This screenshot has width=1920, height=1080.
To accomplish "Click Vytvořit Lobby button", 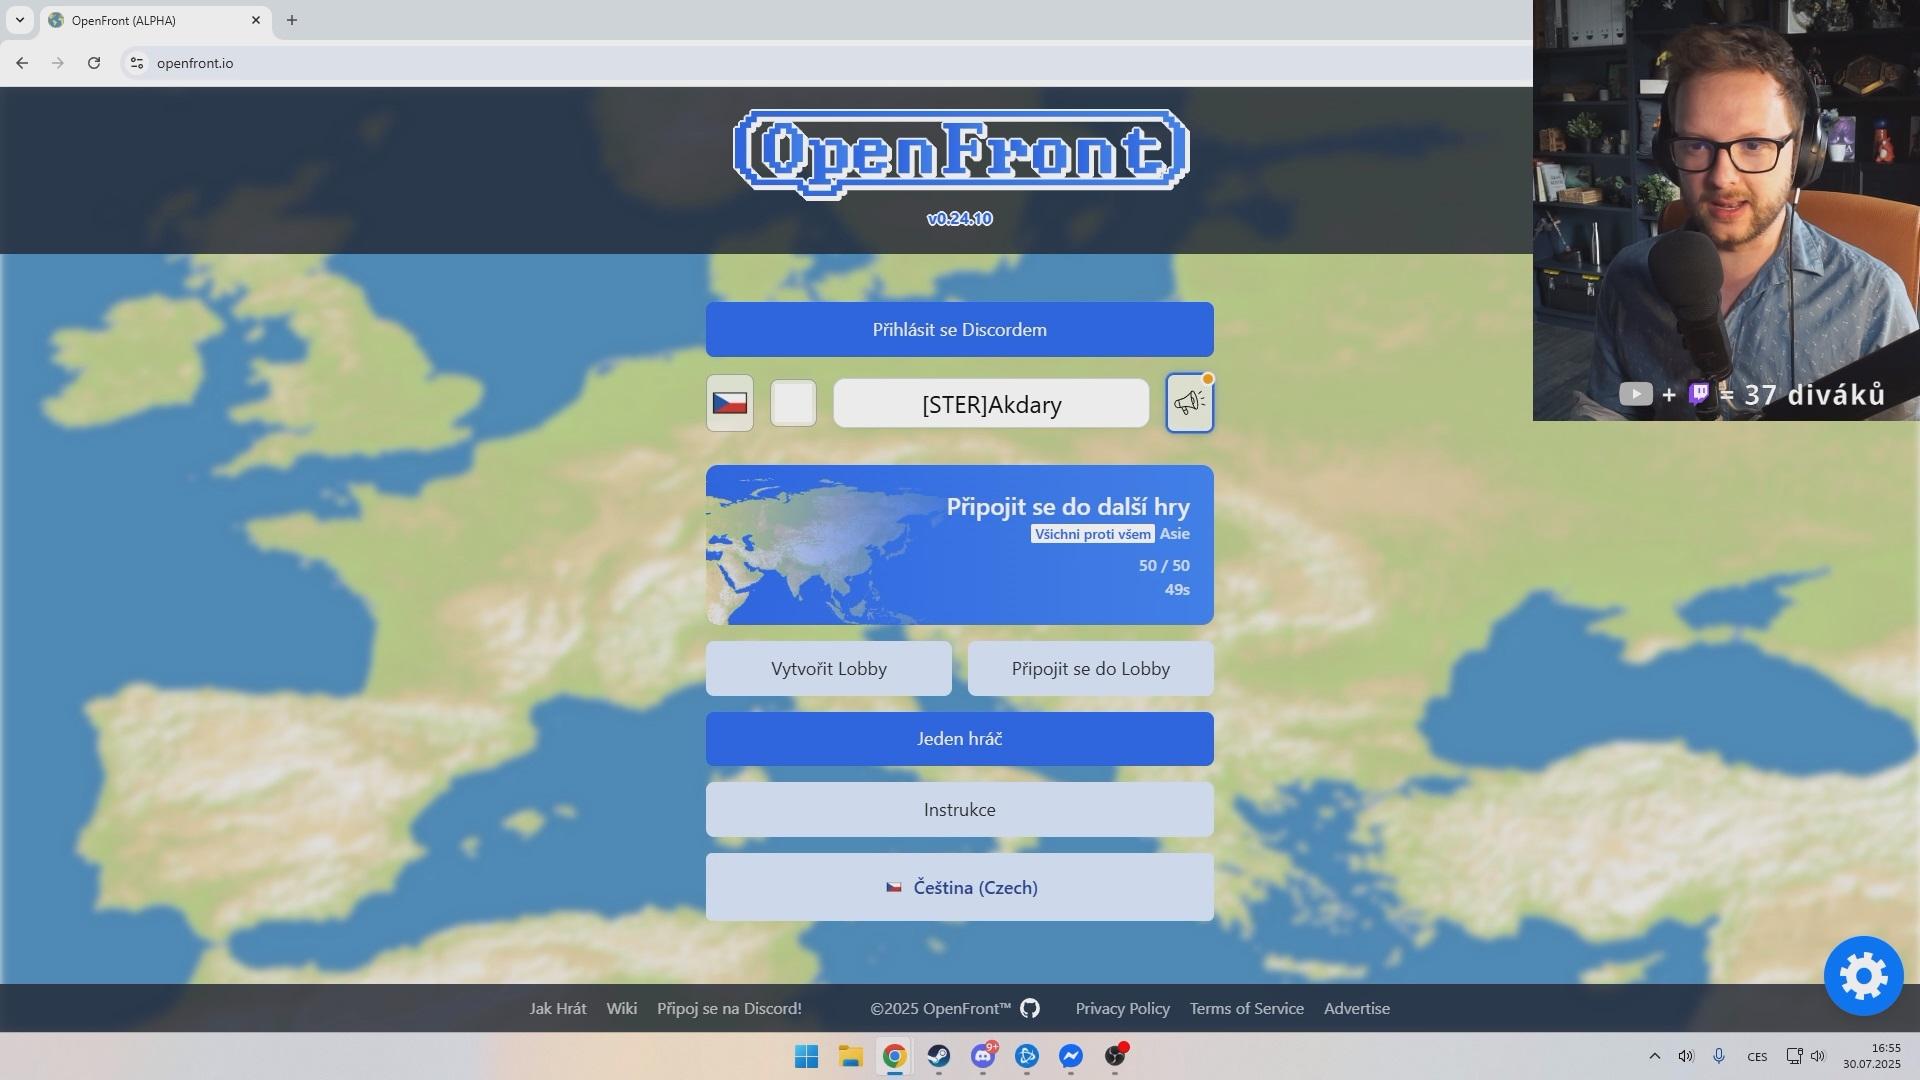I will tap(828, 669).
